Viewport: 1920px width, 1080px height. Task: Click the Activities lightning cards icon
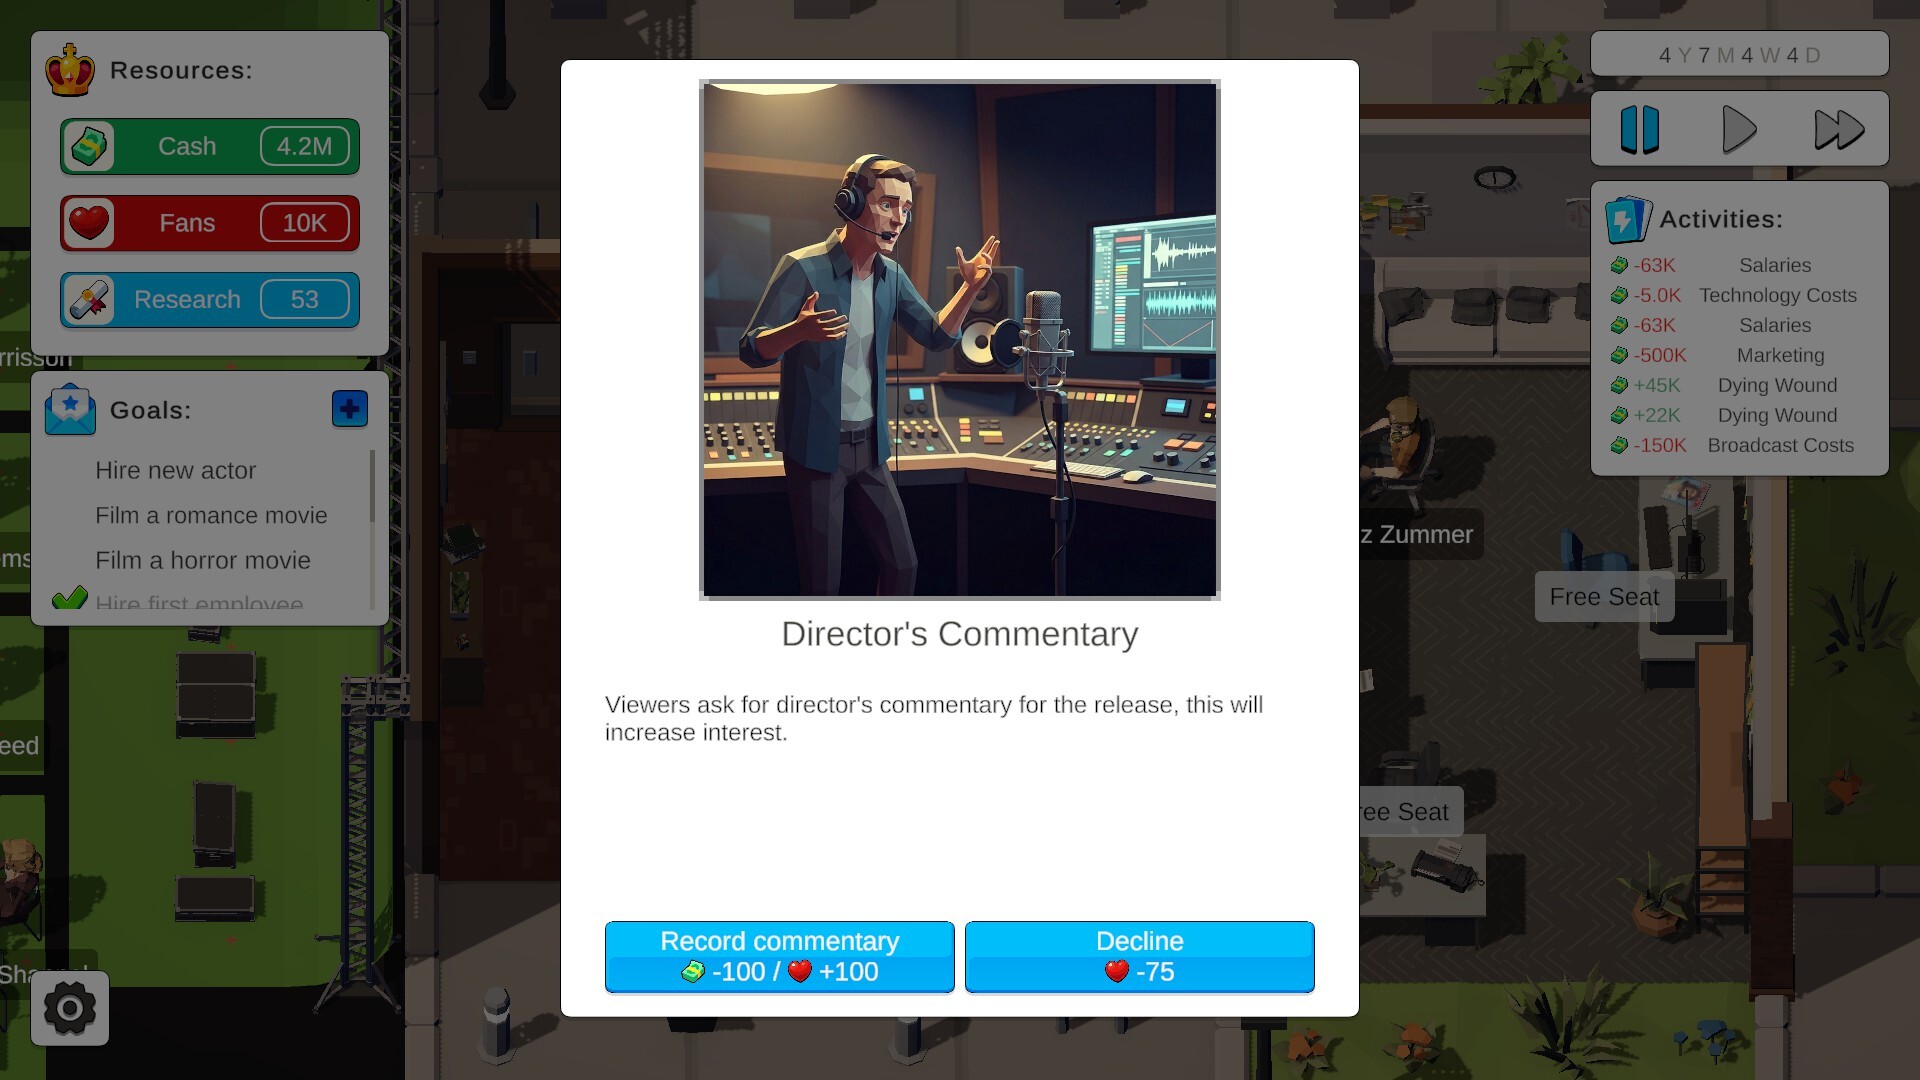tap(1627, 220)
